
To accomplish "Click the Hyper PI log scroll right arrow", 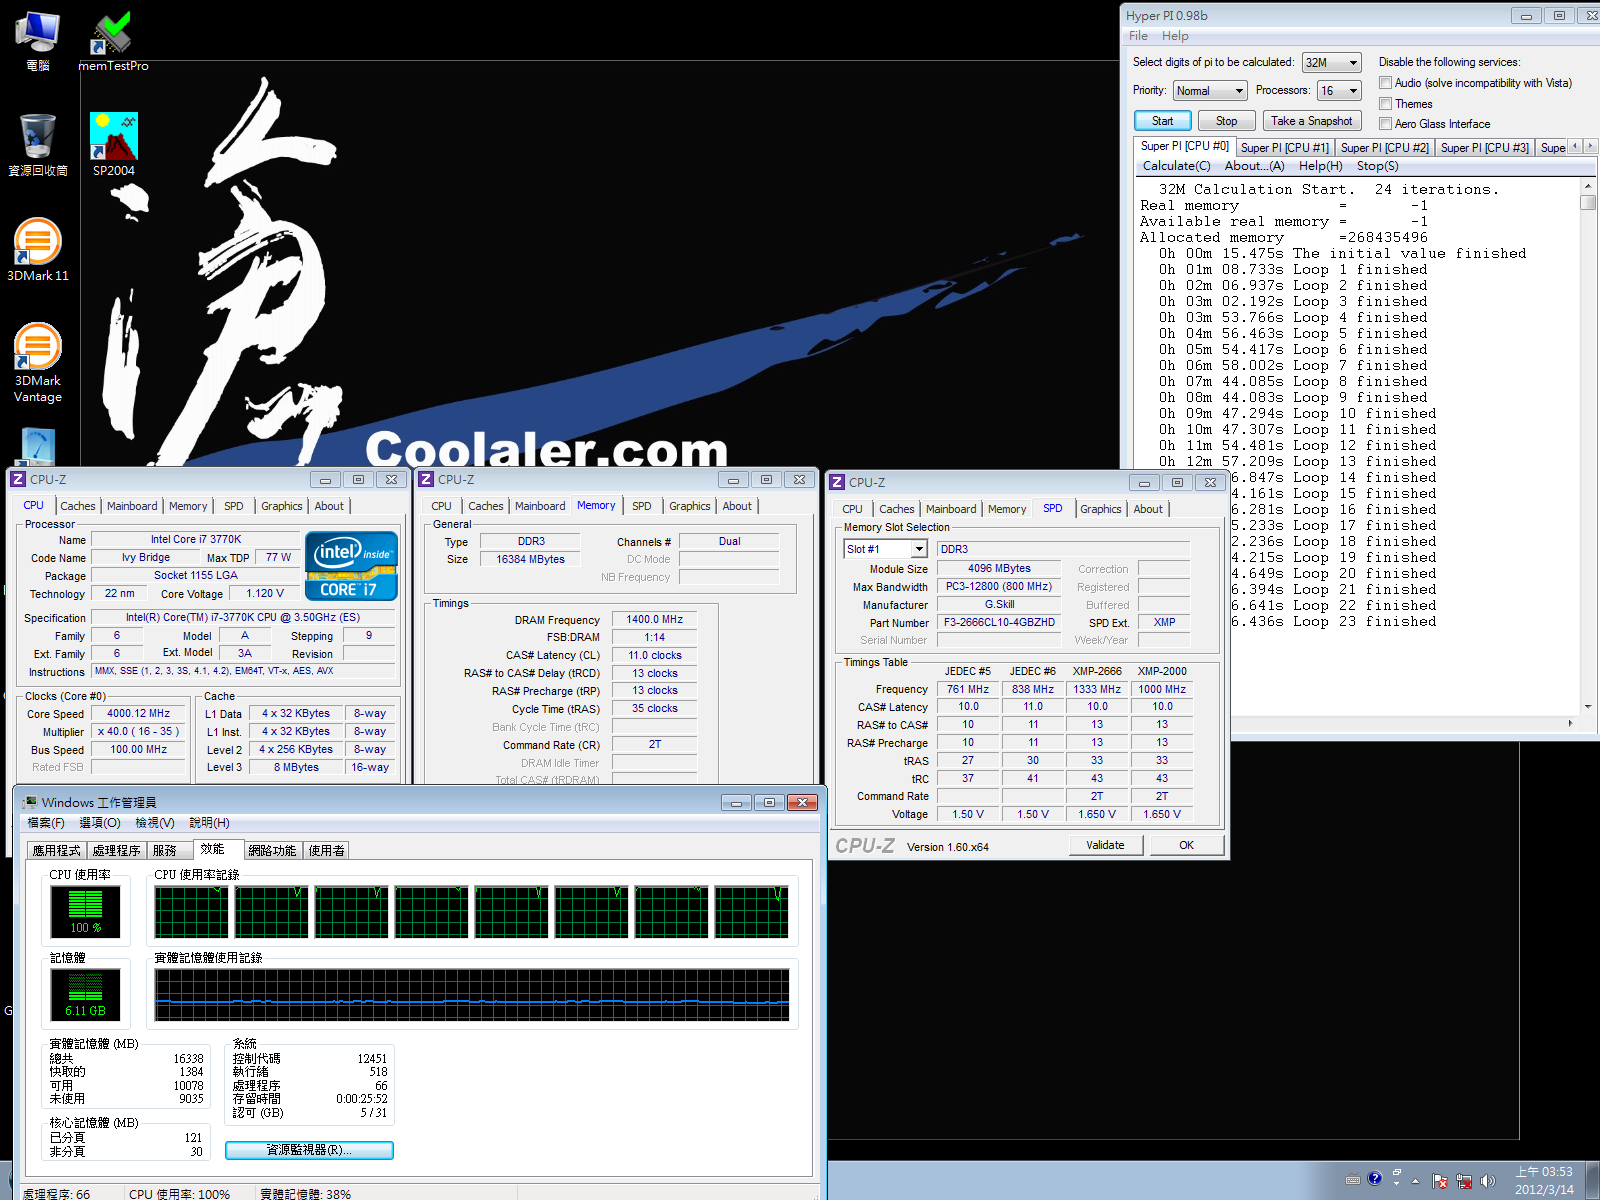I will pos(1570,723).
